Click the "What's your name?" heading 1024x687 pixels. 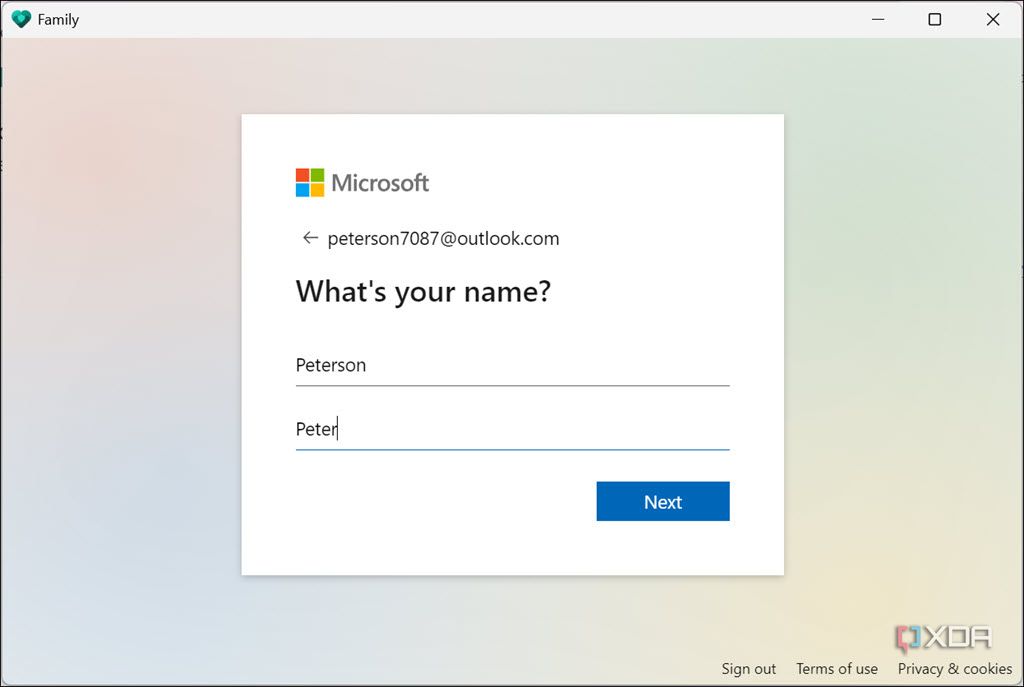423,291
